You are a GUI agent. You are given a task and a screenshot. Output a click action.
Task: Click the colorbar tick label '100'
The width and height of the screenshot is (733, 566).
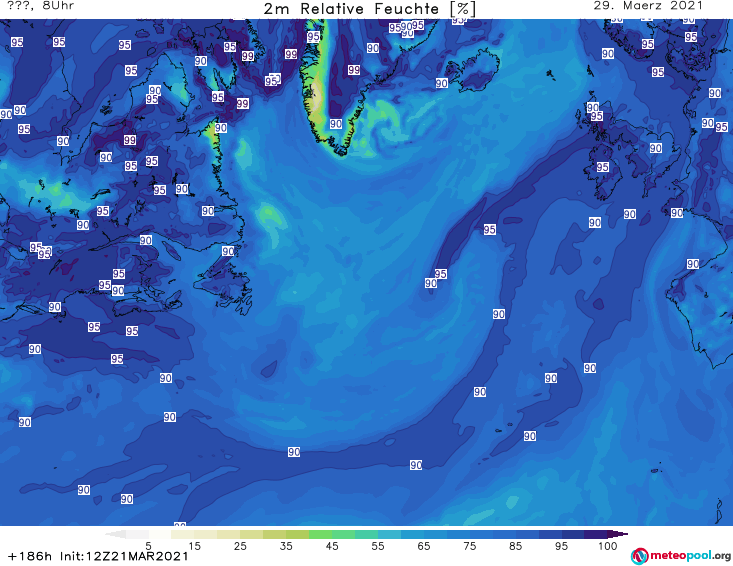click(608, 546)
